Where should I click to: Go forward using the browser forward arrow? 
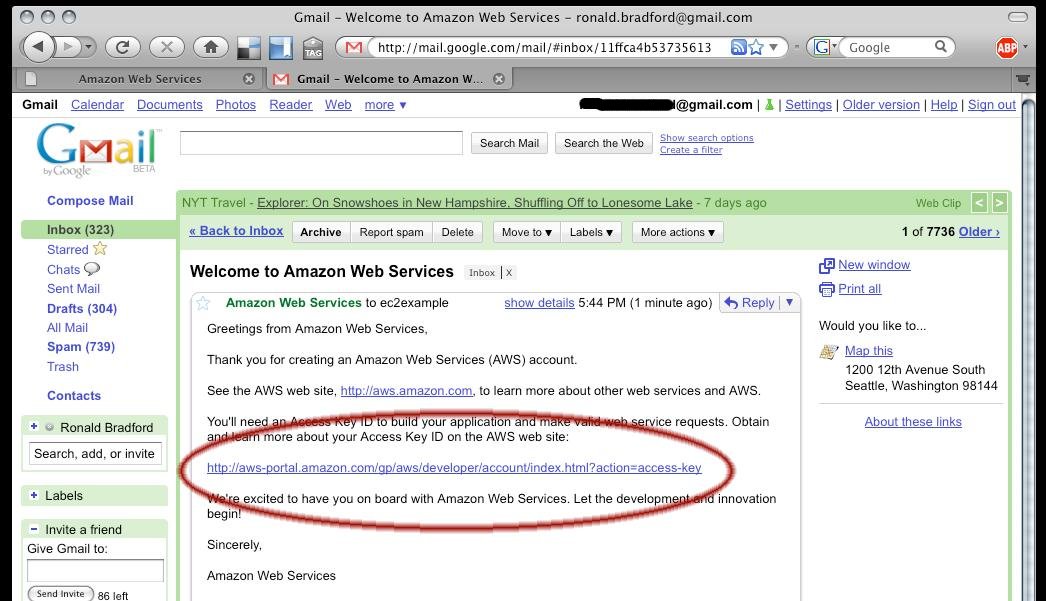67,47
